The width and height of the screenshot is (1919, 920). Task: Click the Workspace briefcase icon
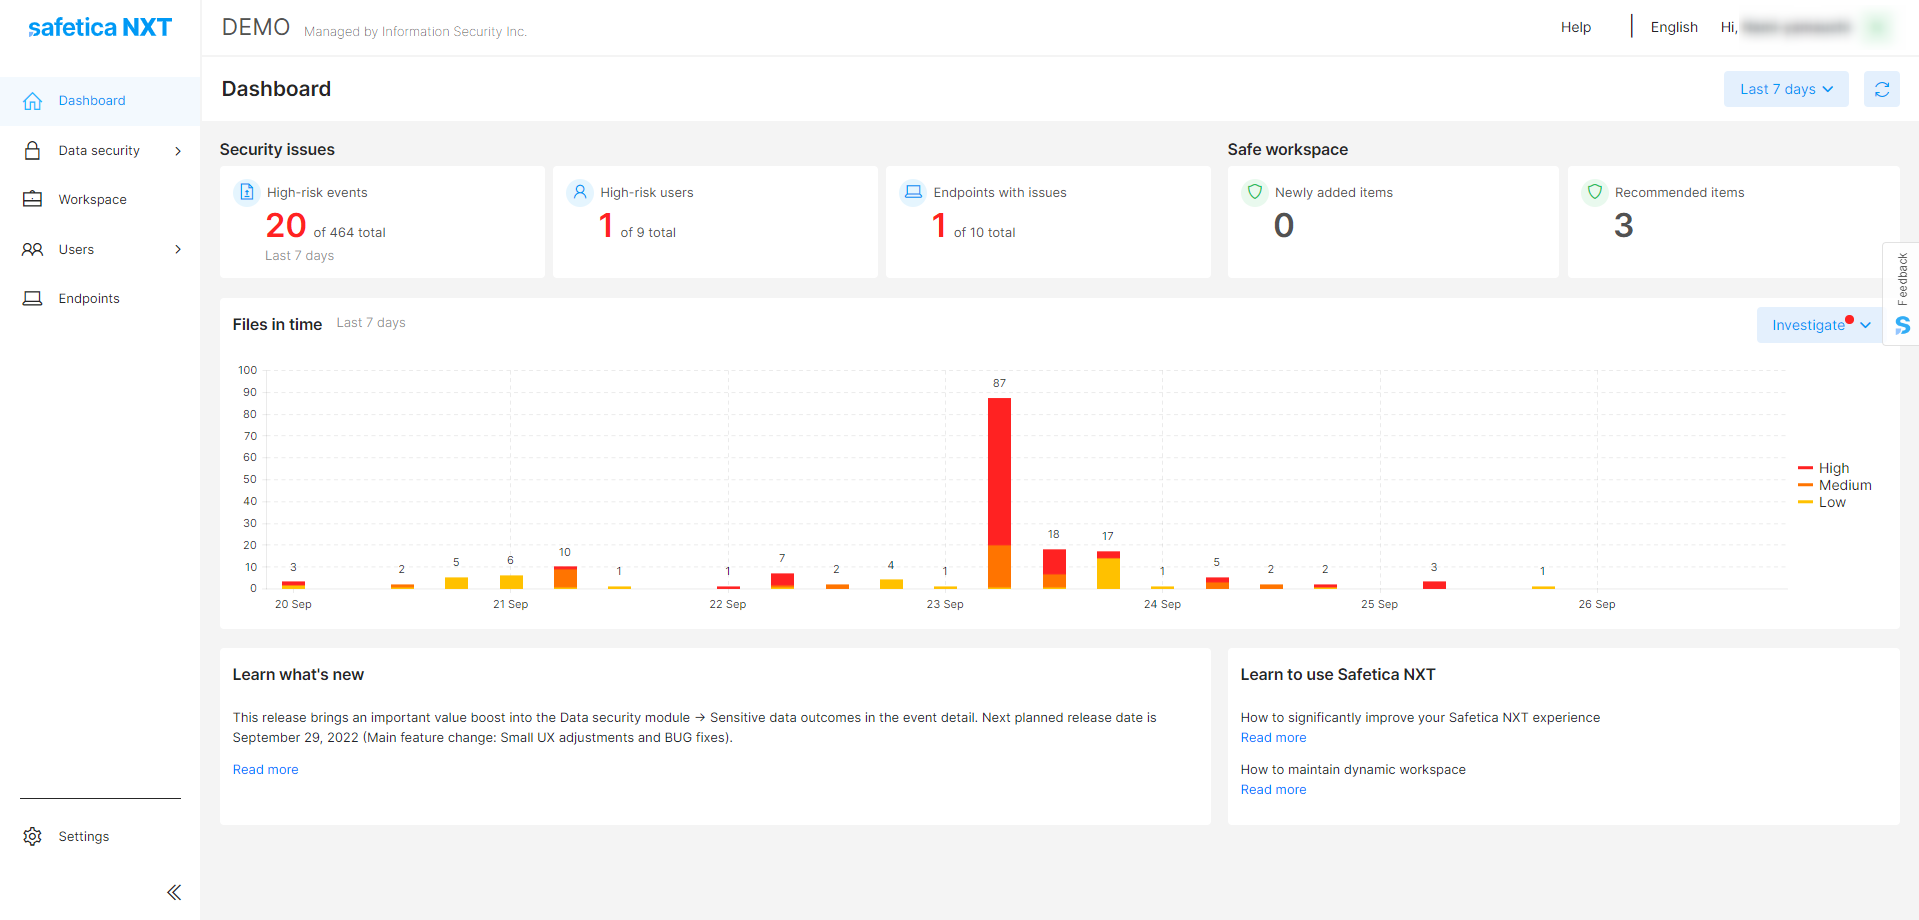tap(33, 200)
